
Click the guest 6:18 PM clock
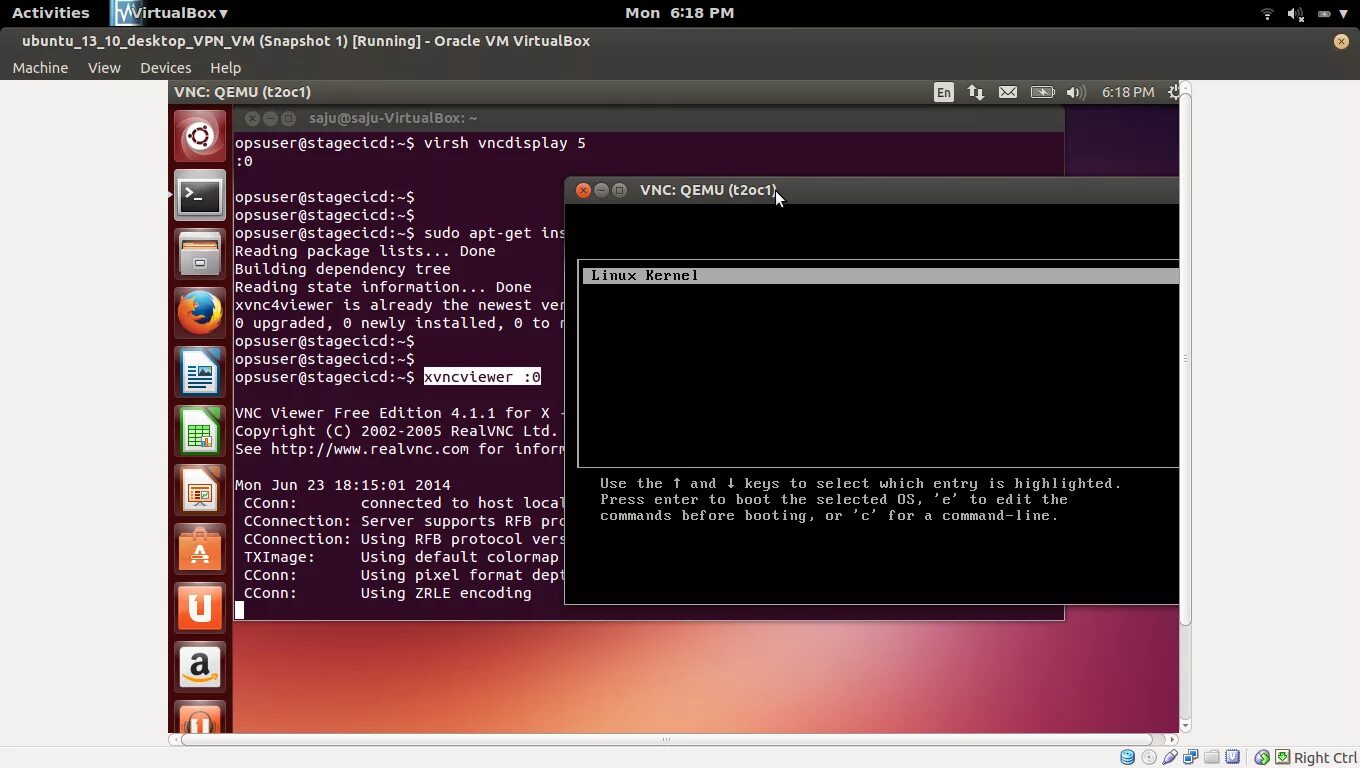pyautogui.click(x=1128, y=92)
